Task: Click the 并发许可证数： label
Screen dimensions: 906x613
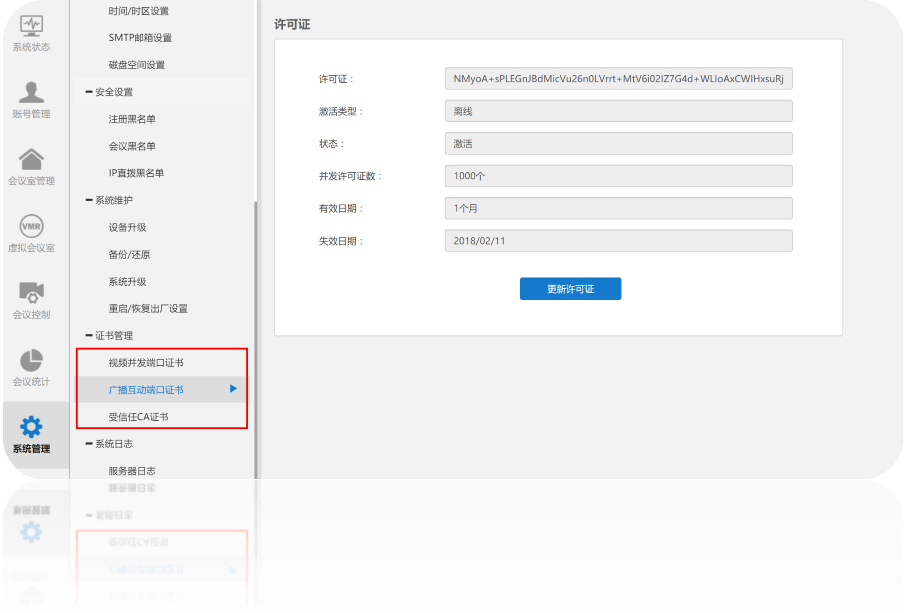Action: coord(350,176)
